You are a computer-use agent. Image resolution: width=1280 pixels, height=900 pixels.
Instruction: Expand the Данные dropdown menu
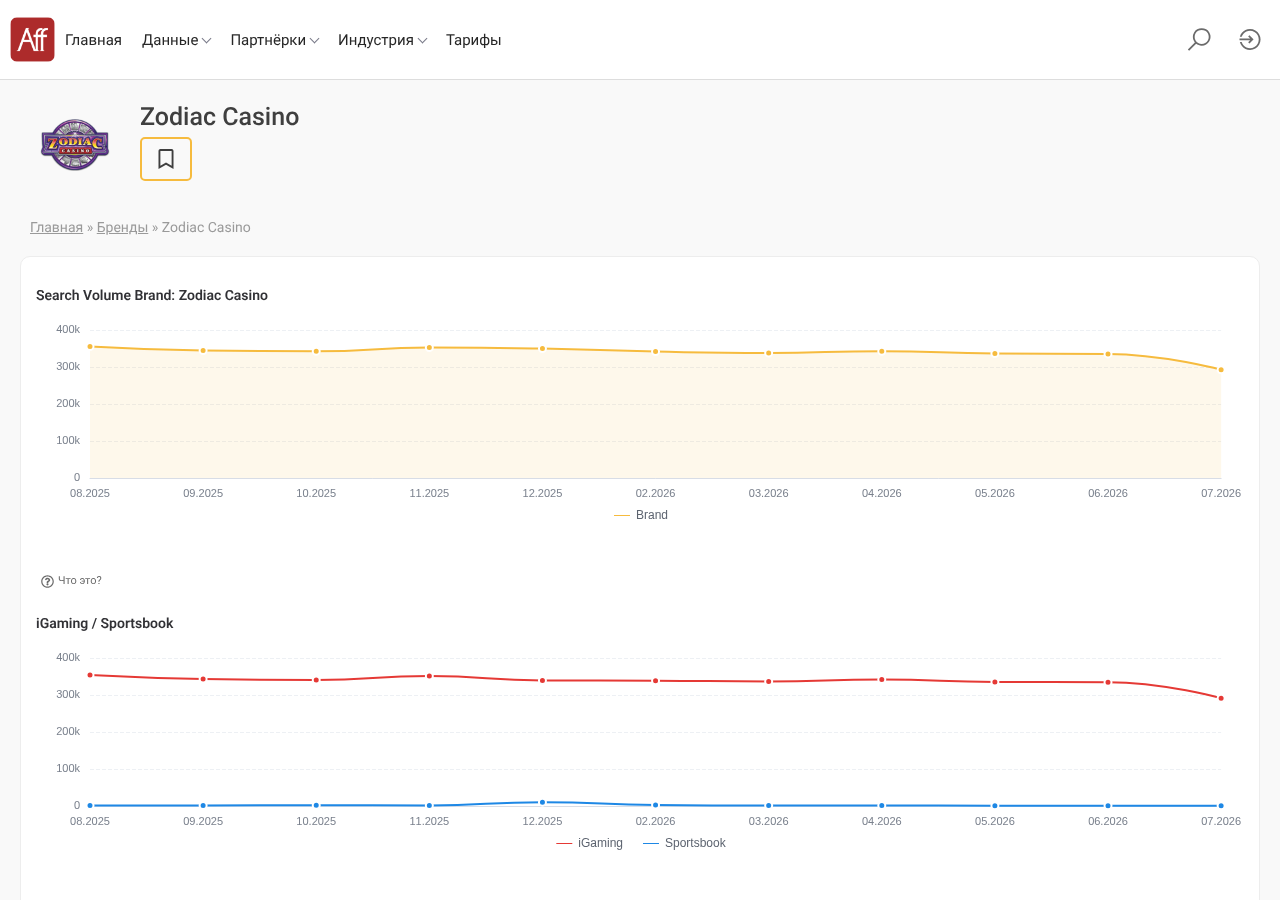176,40
